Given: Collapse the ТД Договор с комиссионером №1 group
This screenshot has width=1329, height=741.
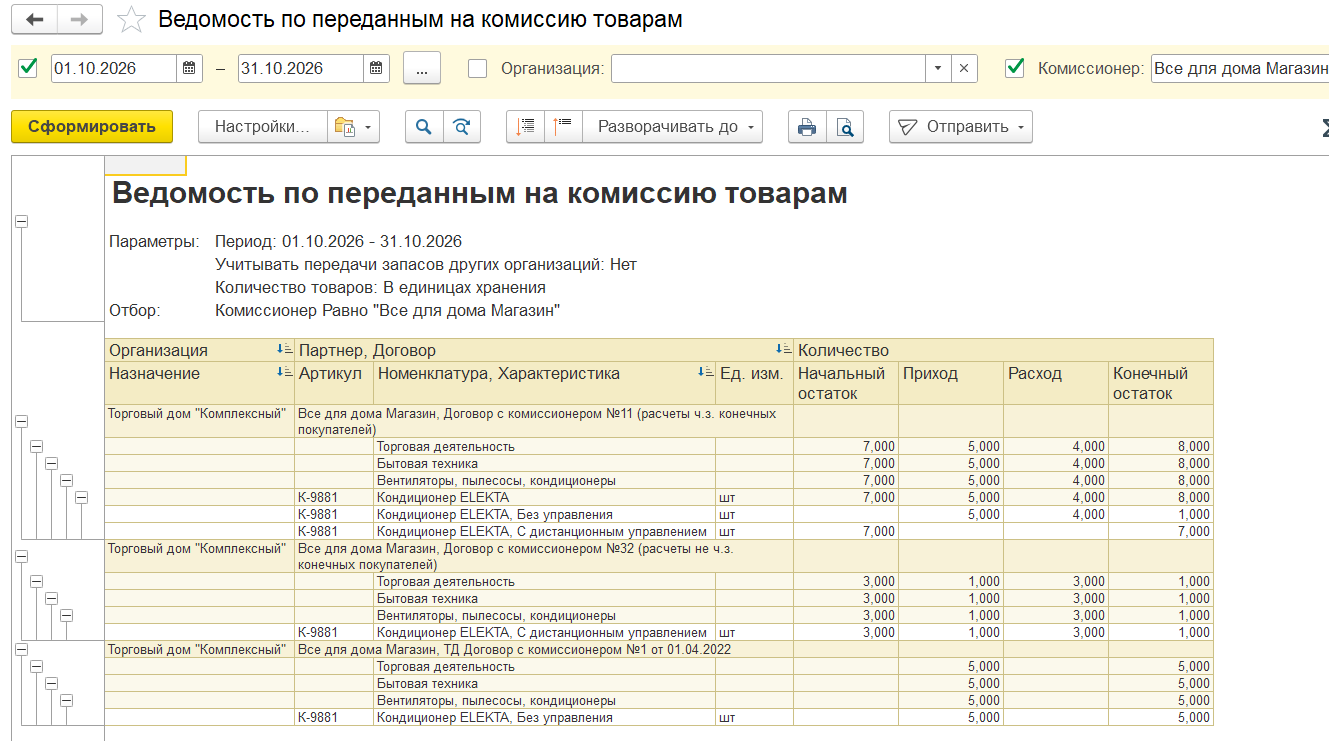Looking at the screenshot, I should tap(21, 650).
